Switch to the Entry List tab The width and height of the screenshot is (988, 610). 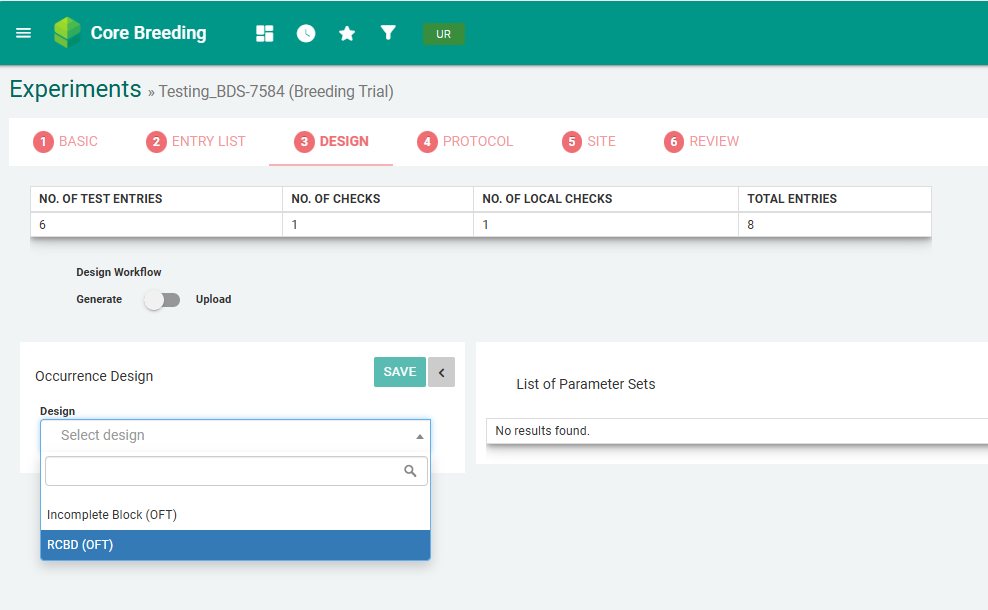(196, 142)
